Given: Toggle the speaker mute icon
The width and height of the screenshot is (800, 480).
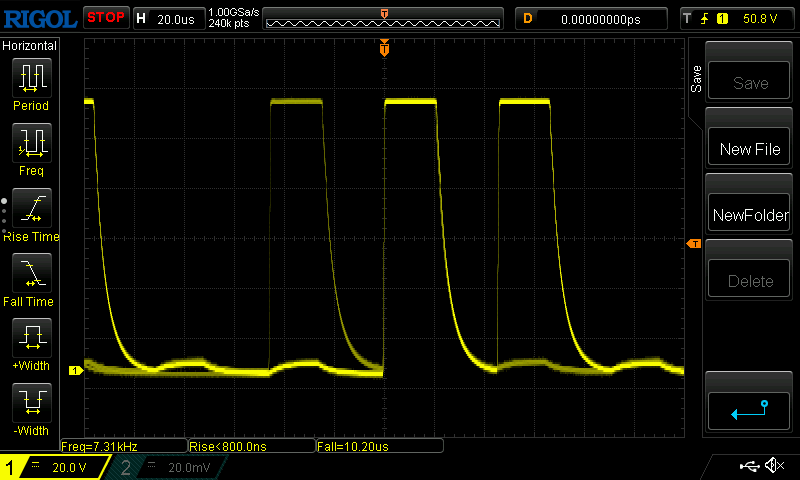Looking at the screenshot, I should 773,466.
